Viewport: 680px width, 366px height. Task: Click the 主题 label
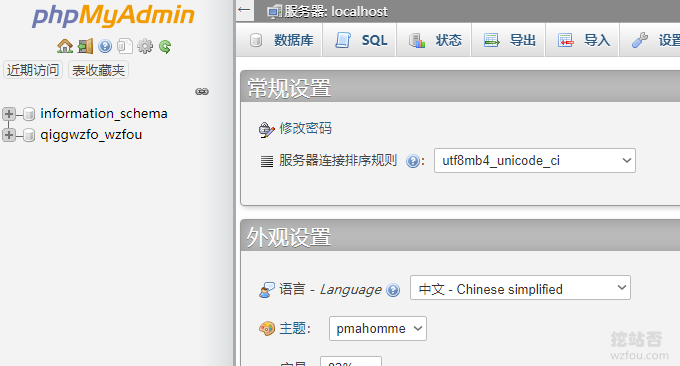point(295,328)
